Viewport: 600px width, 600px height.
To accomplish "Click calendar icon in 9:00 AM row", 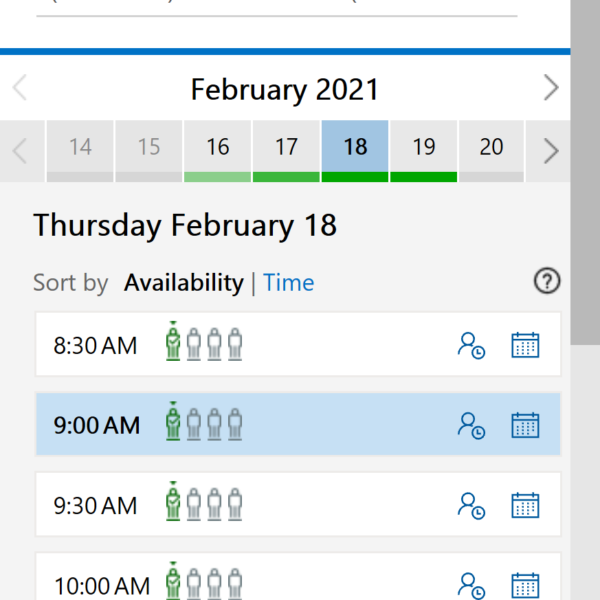I will click(525, 425).
